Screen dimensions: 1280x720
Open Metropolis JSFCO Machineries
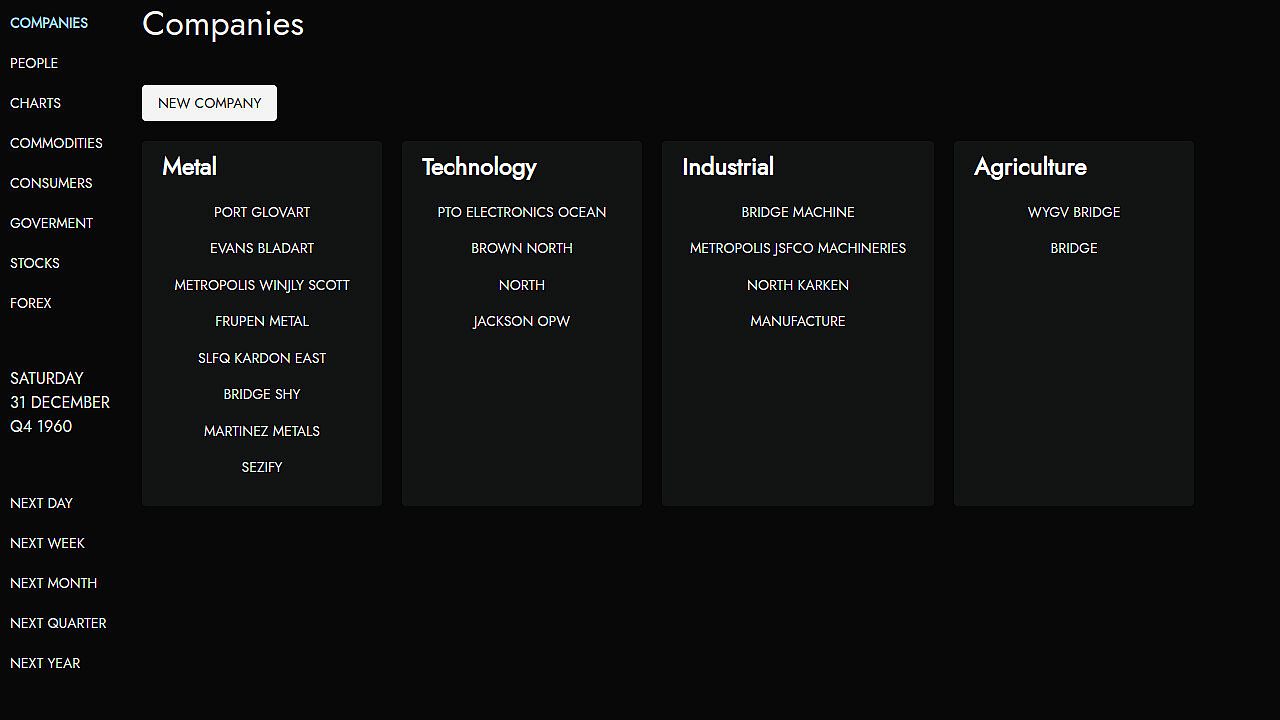point(798,248)
